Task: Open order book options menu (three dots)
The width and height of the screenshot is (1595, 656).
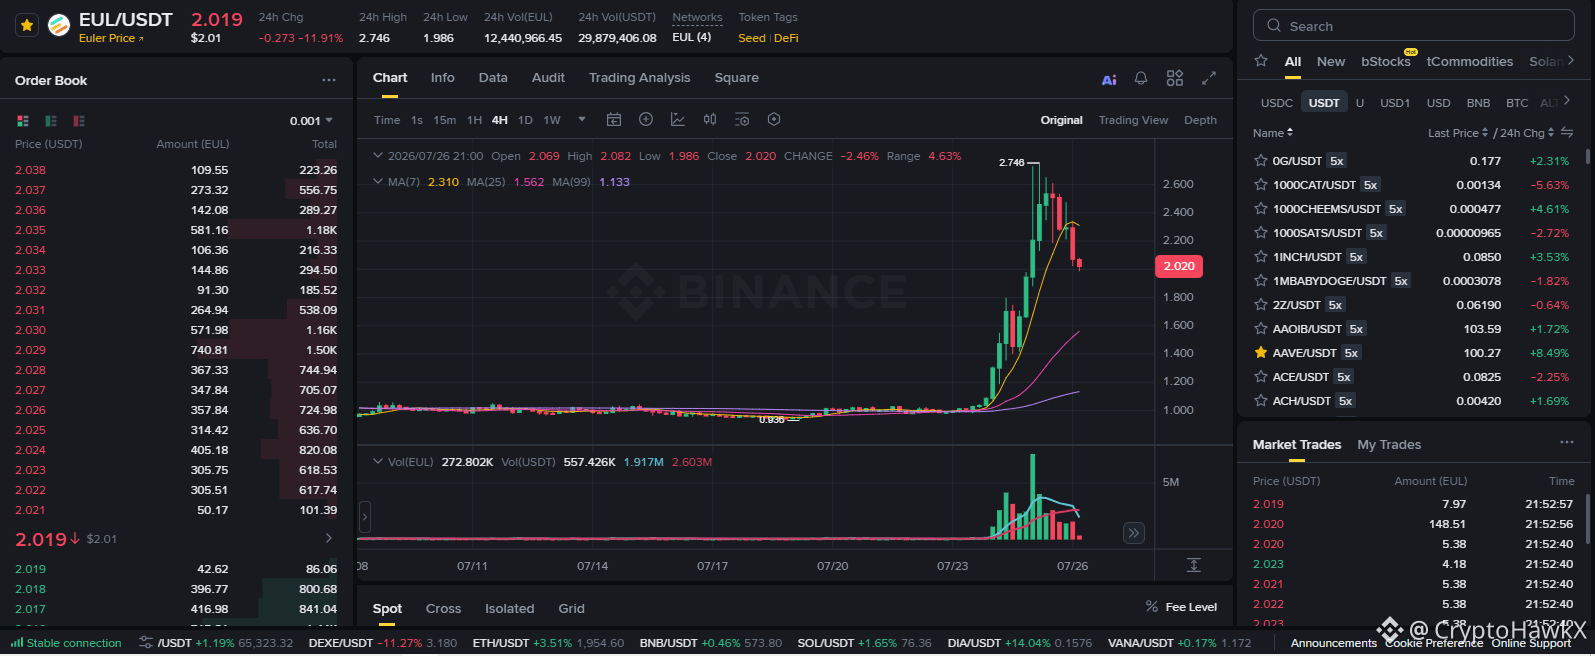Action: click(329, 80)
